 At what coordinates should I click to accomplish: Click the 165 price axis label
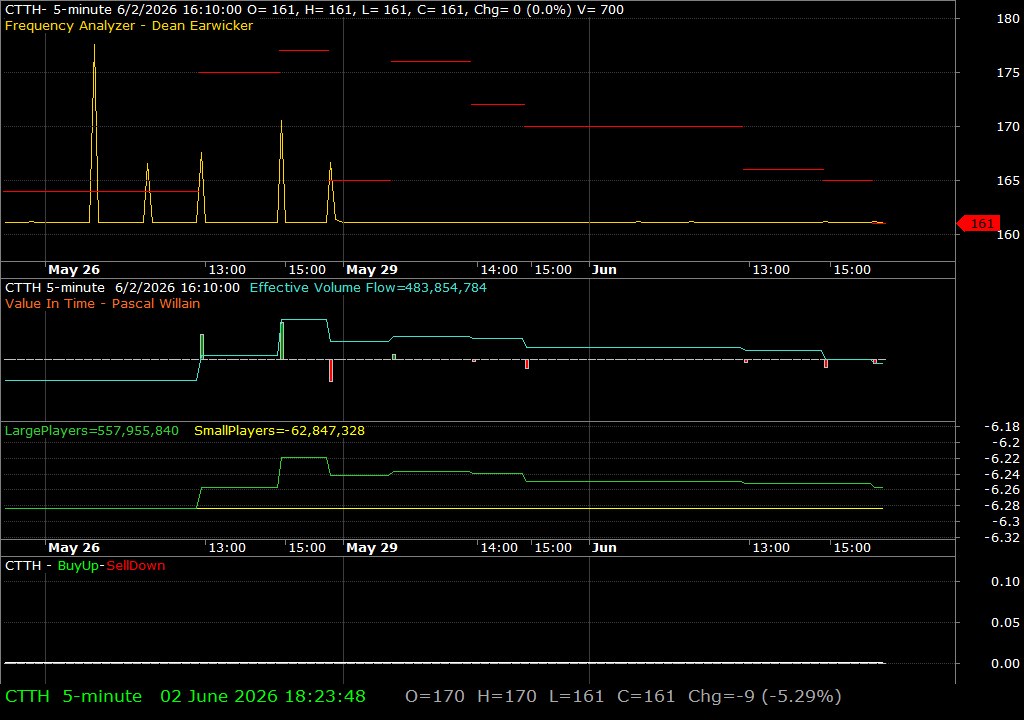point(1008,180)
